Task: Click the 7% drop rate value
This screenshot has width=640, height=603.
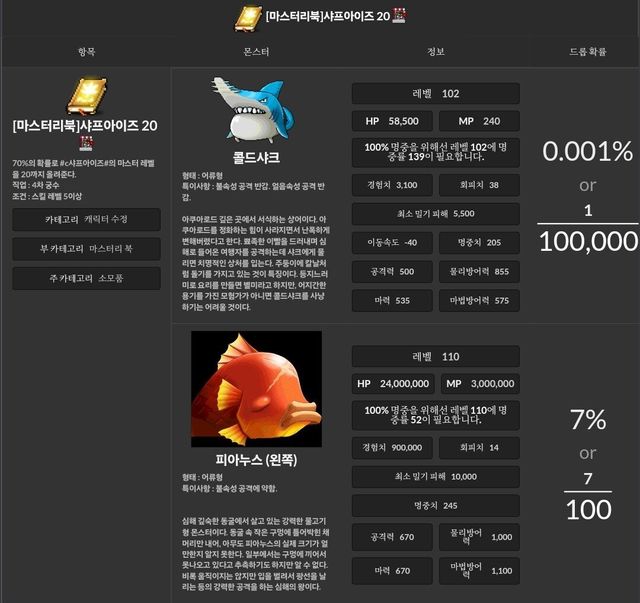Action: [587, 421]
